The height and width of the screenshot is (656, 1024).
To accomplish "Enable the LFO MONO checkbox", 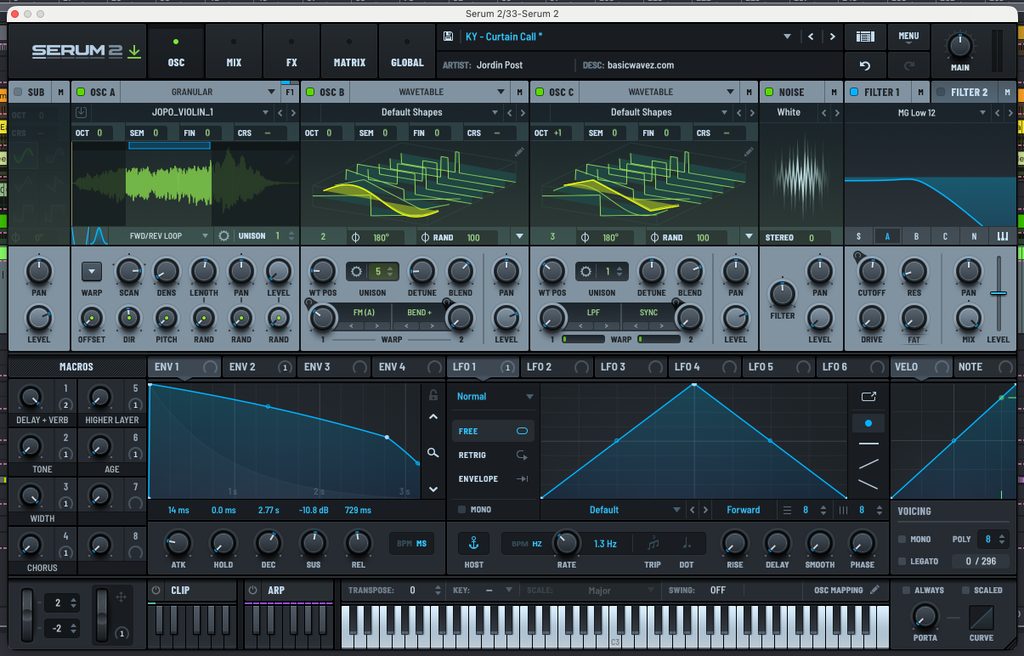I will click(x=462, y=509).
